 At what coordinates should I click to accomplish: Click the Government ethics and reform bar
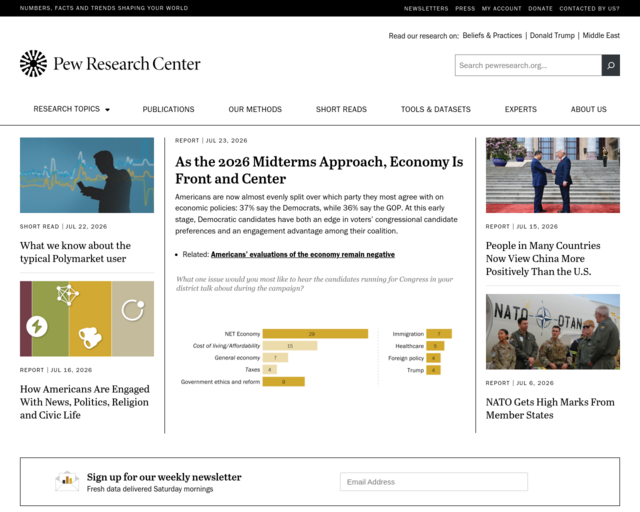pos(284,382)
